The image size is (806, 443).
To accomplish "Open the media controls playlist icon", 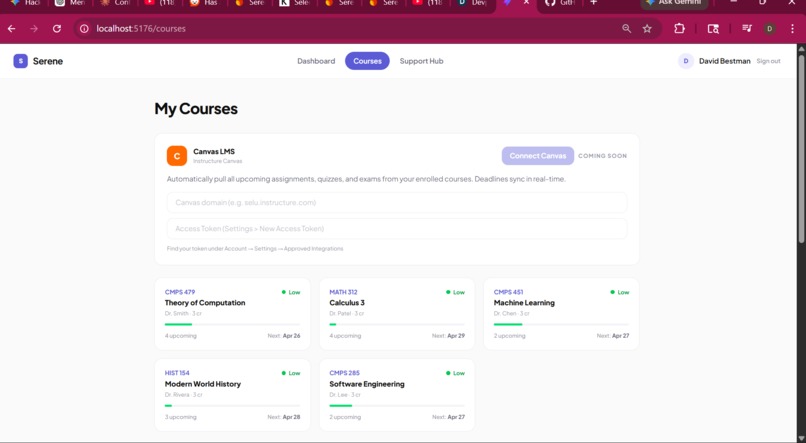I will (x=747, y=29).
